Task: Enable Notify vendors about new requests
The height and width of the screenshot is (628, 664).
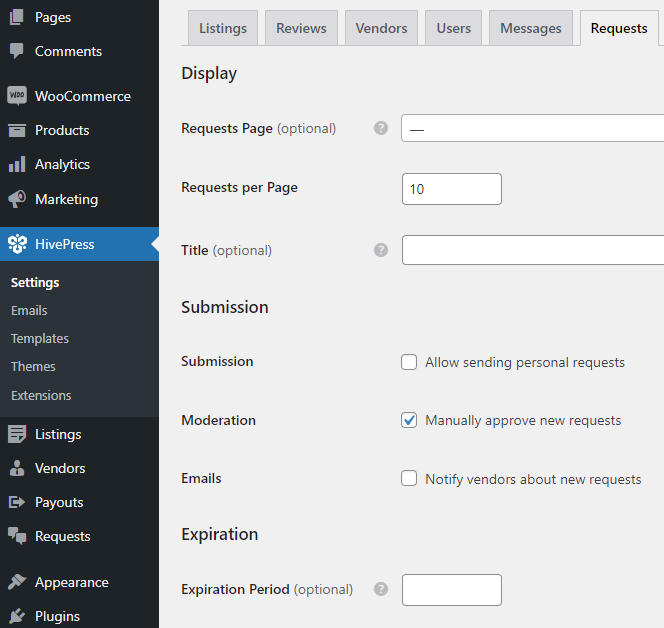Action: point(409,478)
